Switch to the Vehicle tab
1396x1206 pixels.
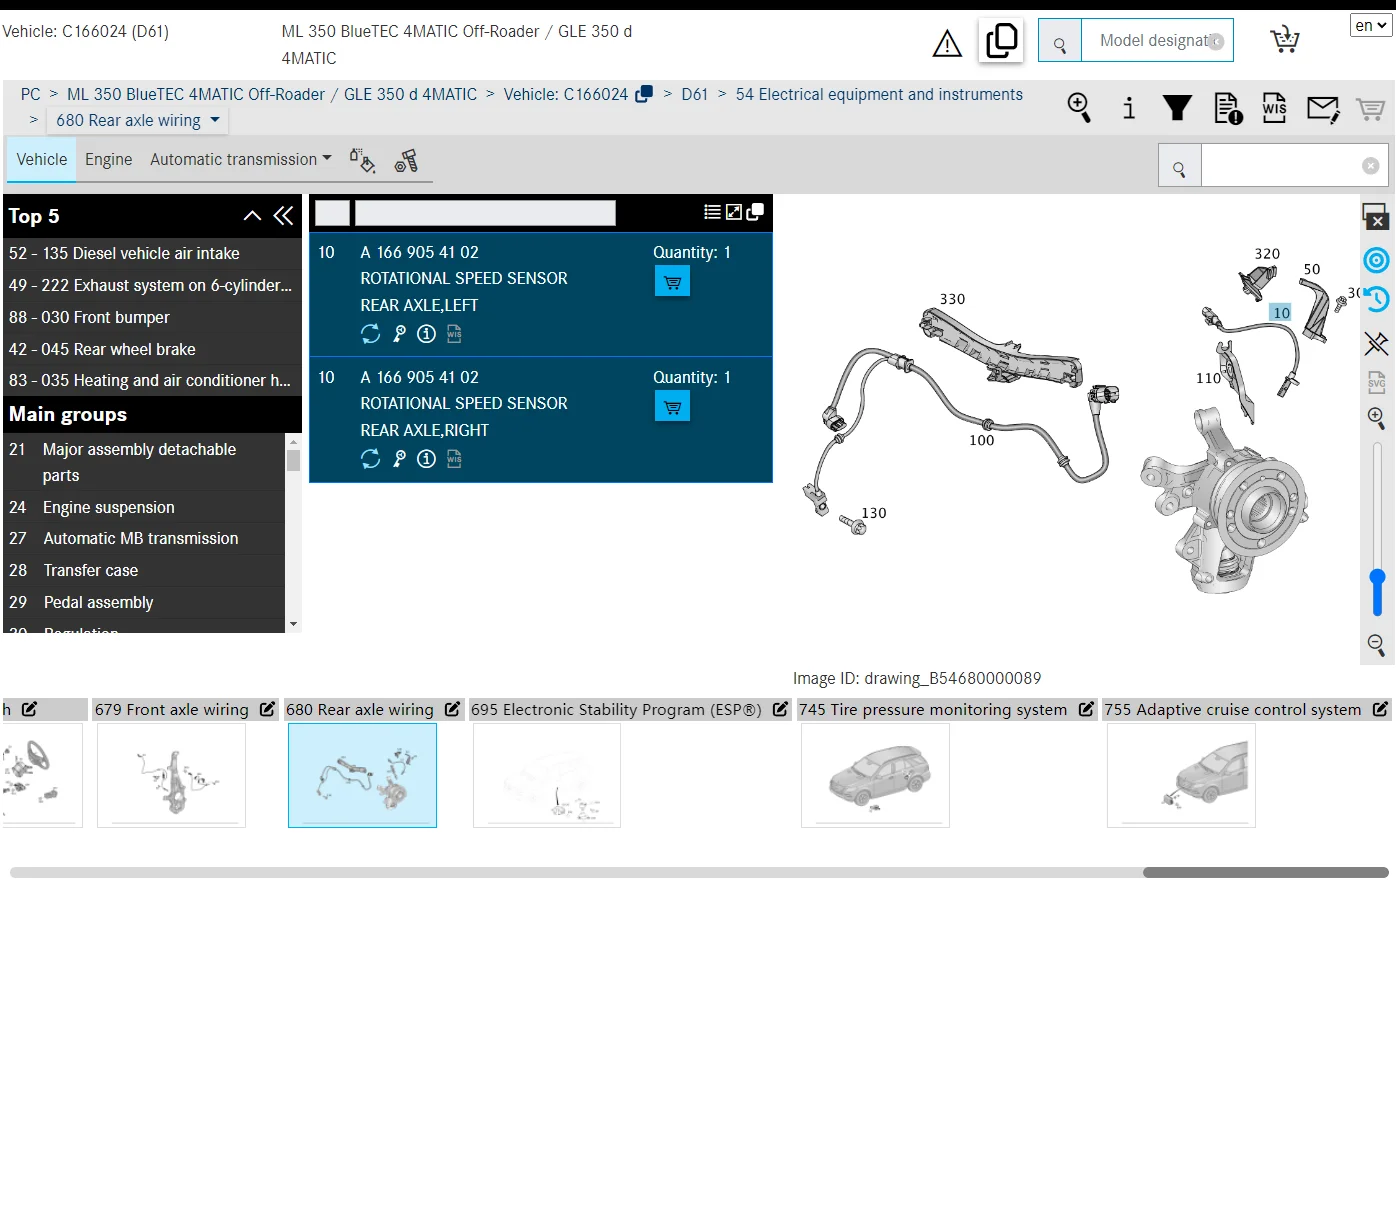[42, 160]
